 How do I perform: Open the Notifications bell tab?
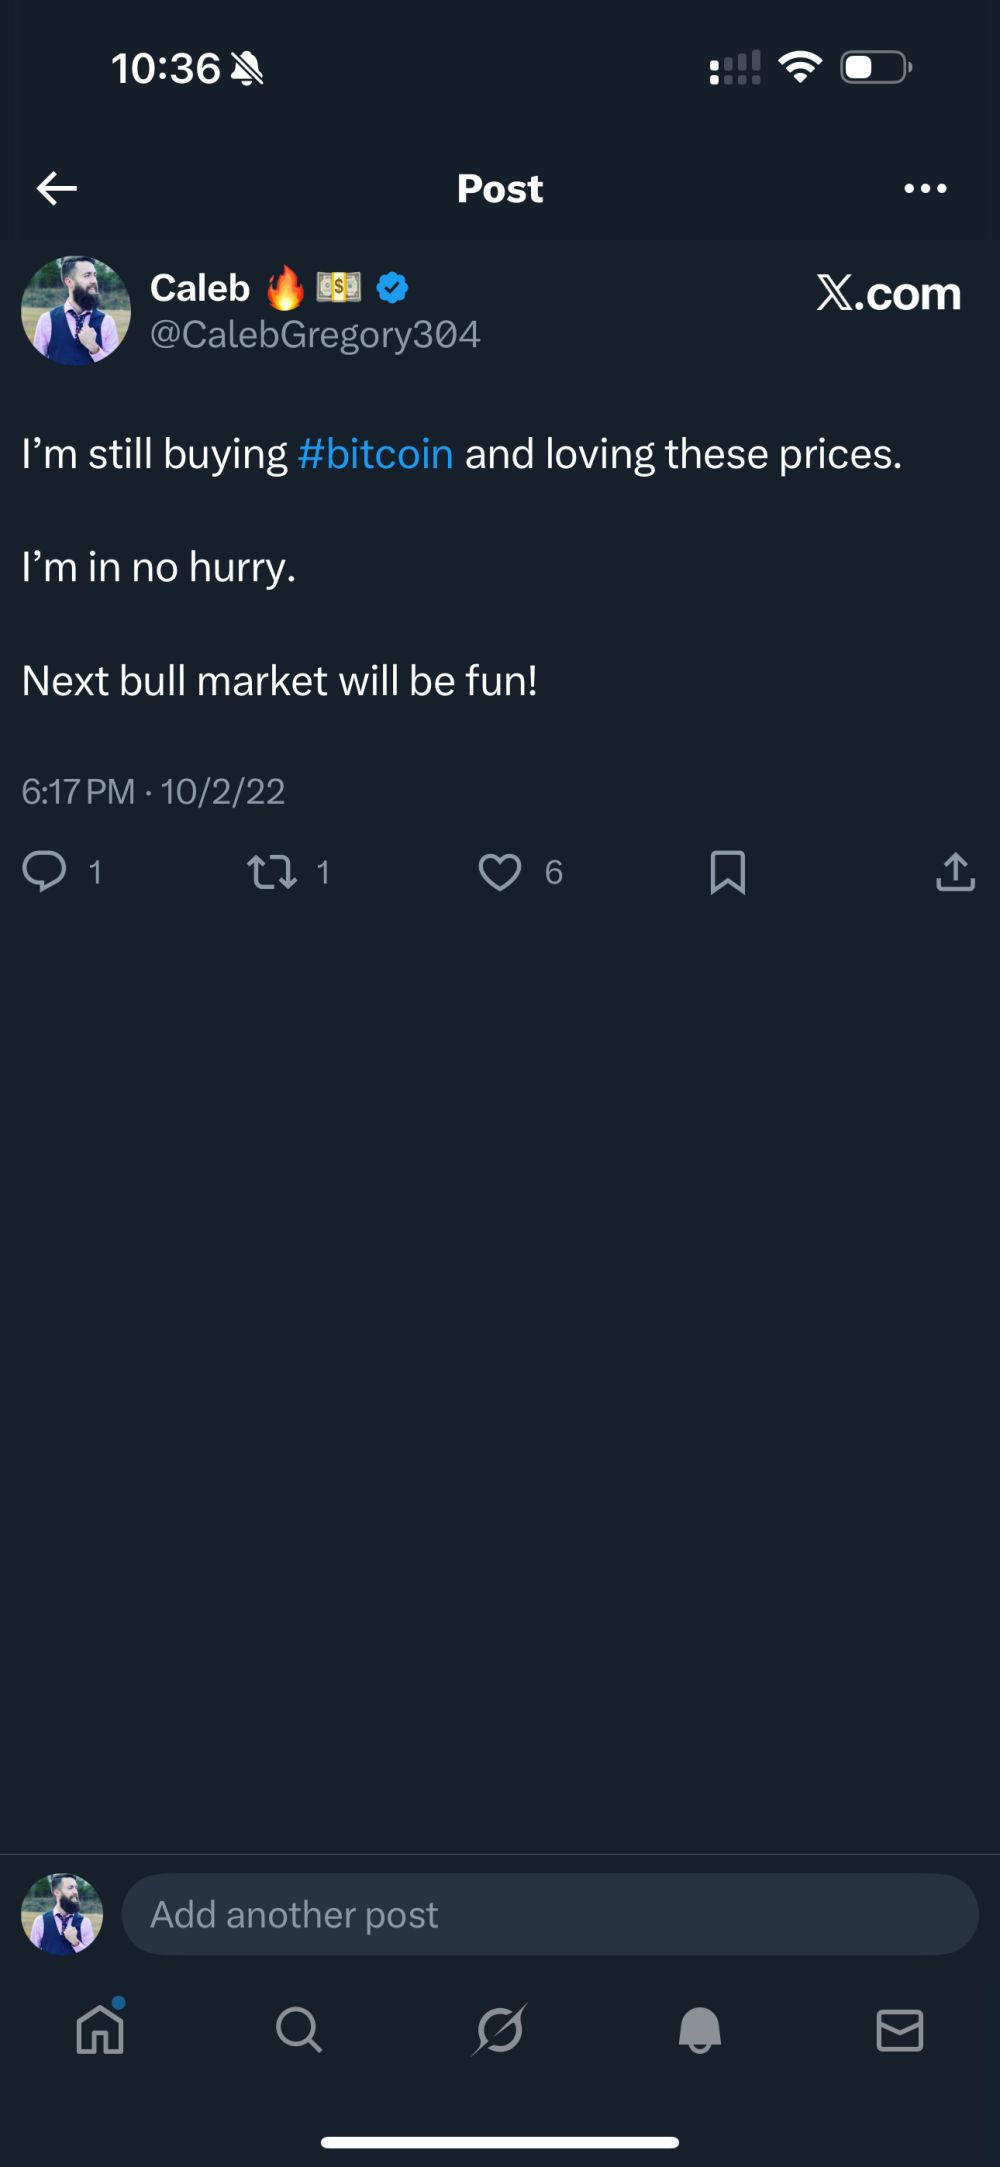700,2030
